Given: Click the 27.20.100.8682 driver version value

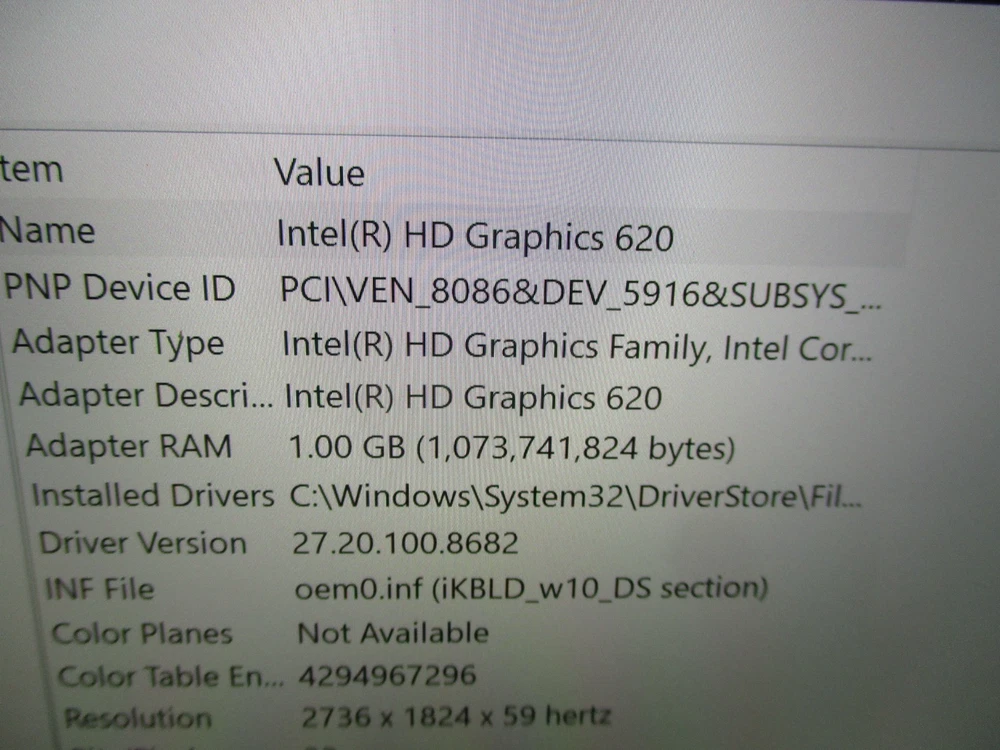Looking at the screenshot, I should (405, 544).
